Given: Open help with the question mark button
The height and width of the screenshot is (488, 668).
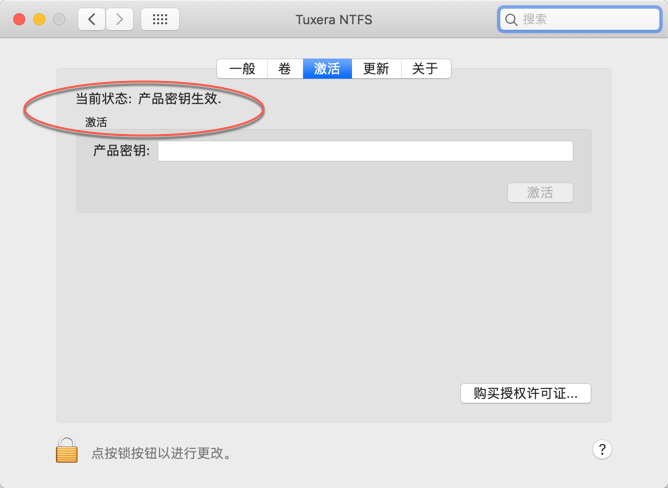Looking at the screenshot, I should coord(602,449).
